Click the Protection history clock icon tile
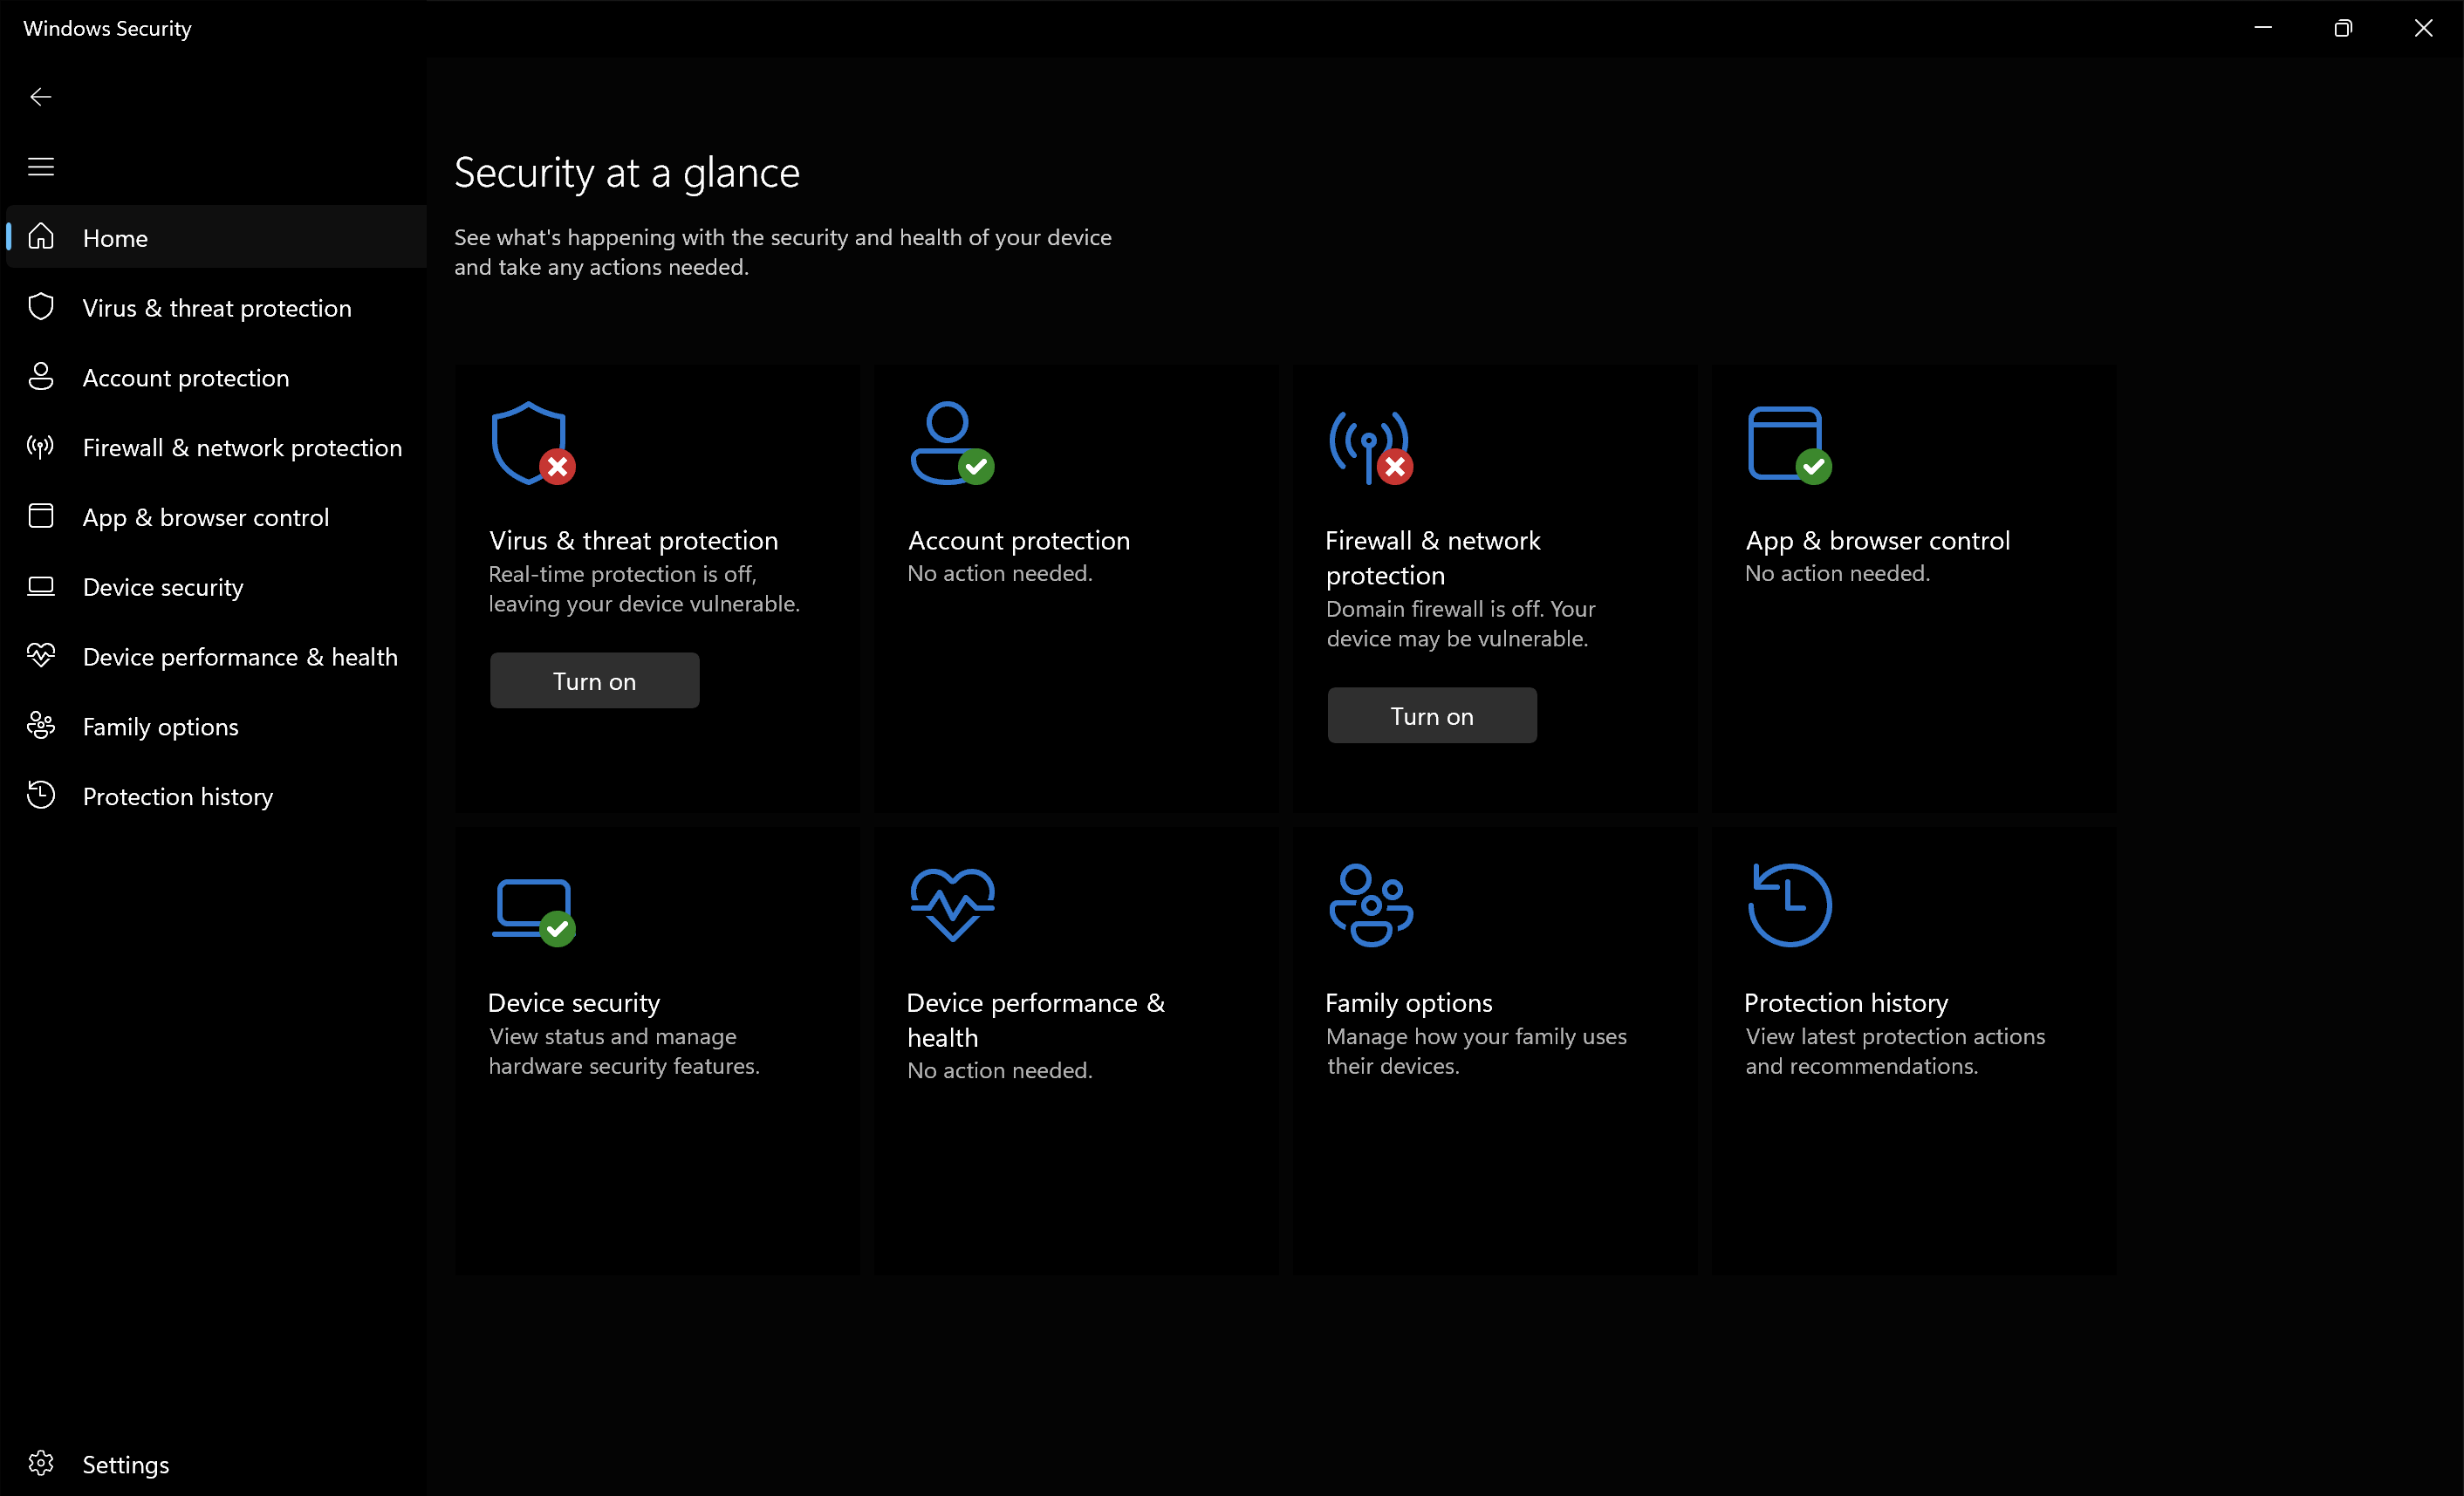The width and height of the screenshot is (2464, 1496). 1789,905
